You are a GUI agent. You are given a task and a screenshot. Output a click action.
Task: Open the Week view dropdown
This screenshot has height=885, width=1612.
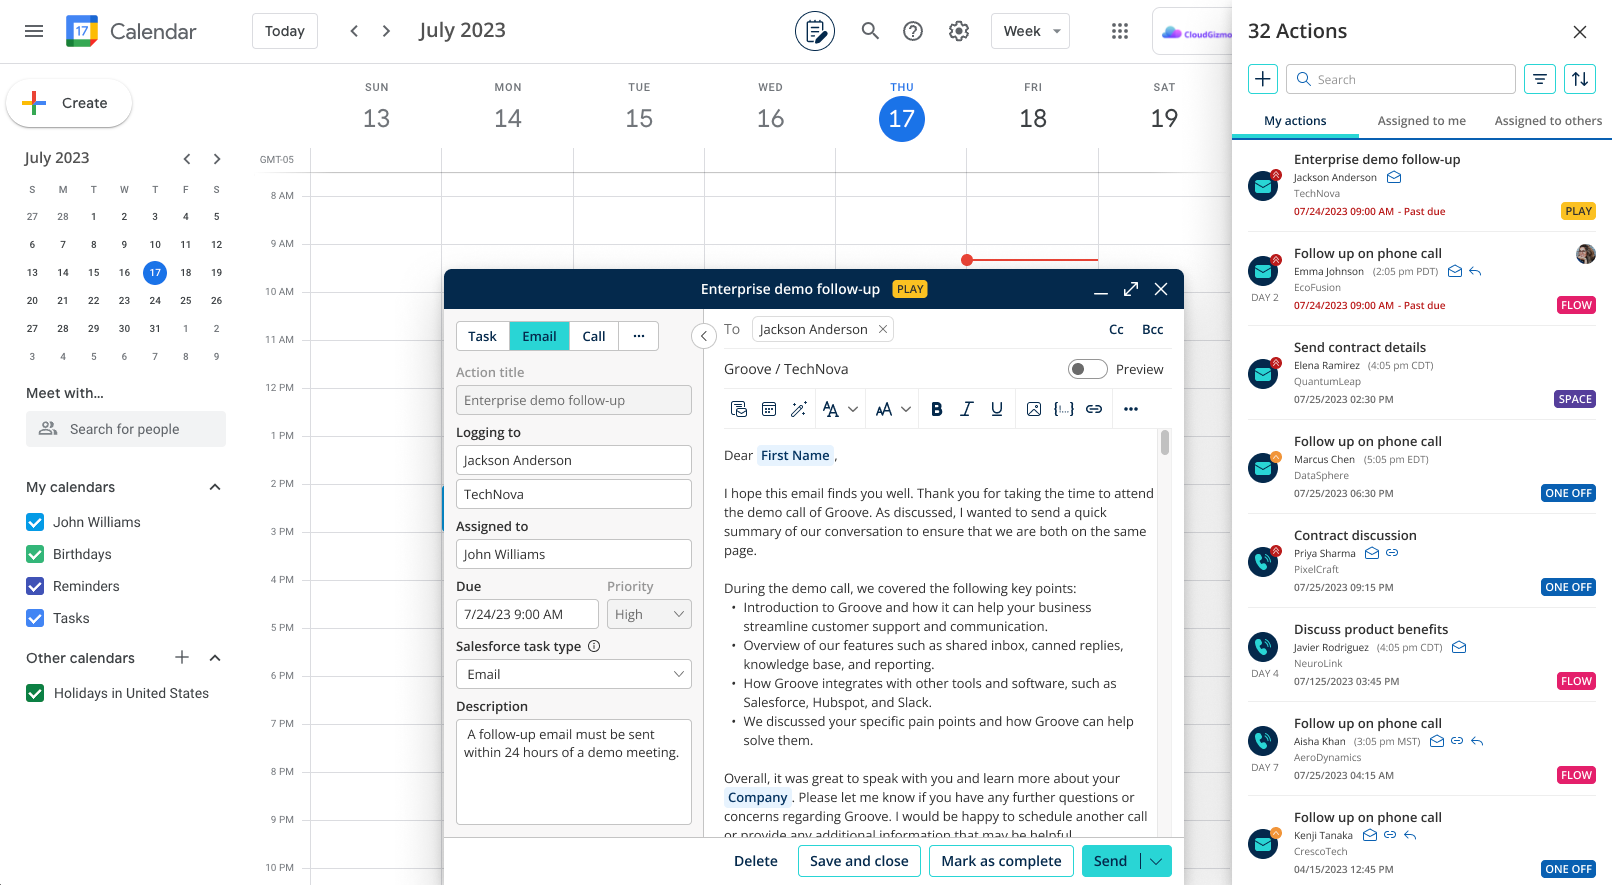coord(1030,31)
